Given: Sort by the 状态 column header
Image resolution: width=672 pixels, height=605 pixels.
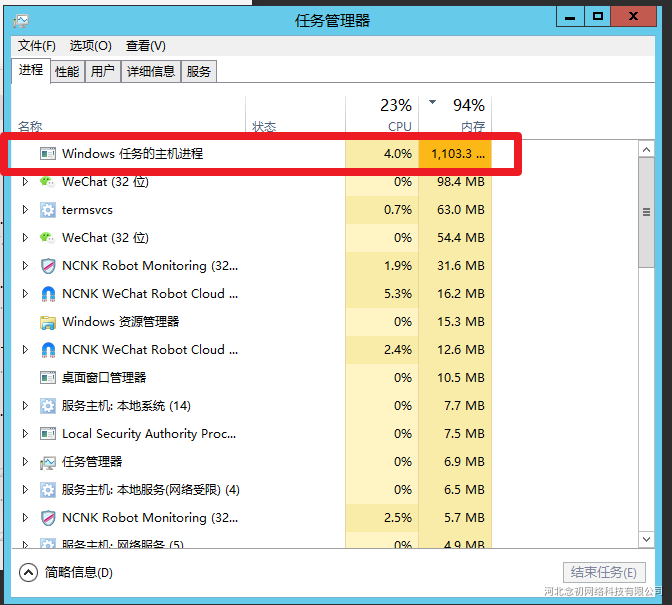Looking at the screenshot, I should tap(295, 115).
